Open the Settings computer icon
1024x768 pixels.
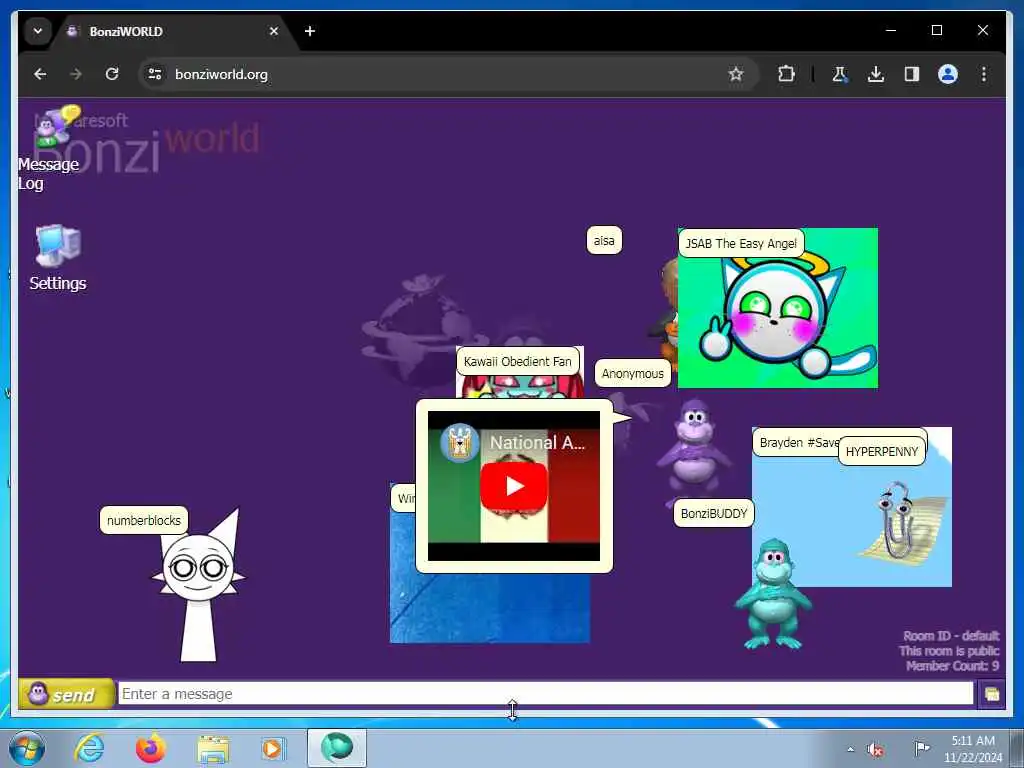click(57, 257)
